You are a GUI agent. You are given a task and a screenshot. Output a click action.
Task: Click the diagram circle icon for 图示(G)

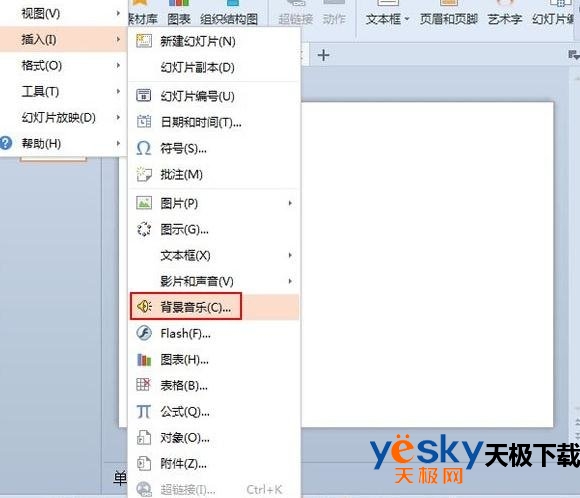tap(144, 229)
